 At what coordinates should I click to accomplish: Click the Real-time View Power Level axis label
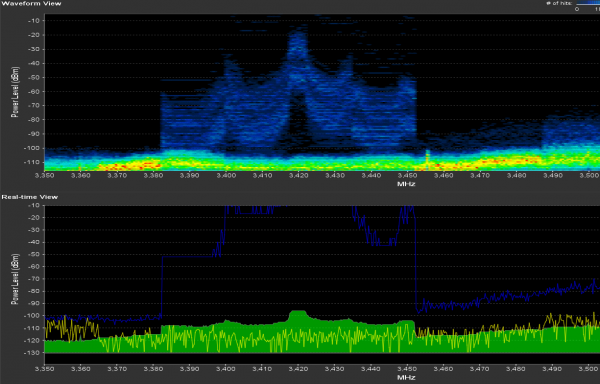(x=15, y=279)
